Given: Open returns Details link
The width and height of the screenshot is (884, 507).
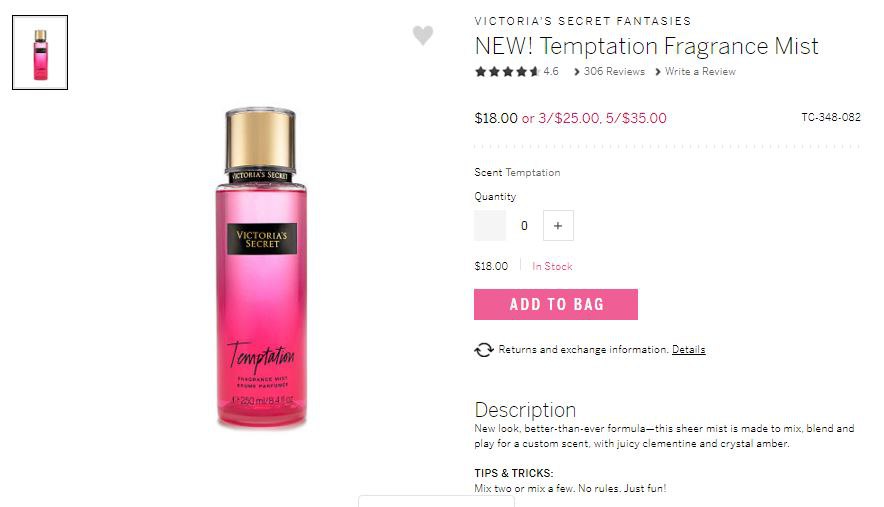Looking at the screenshot, I should [x=688, y=350].
